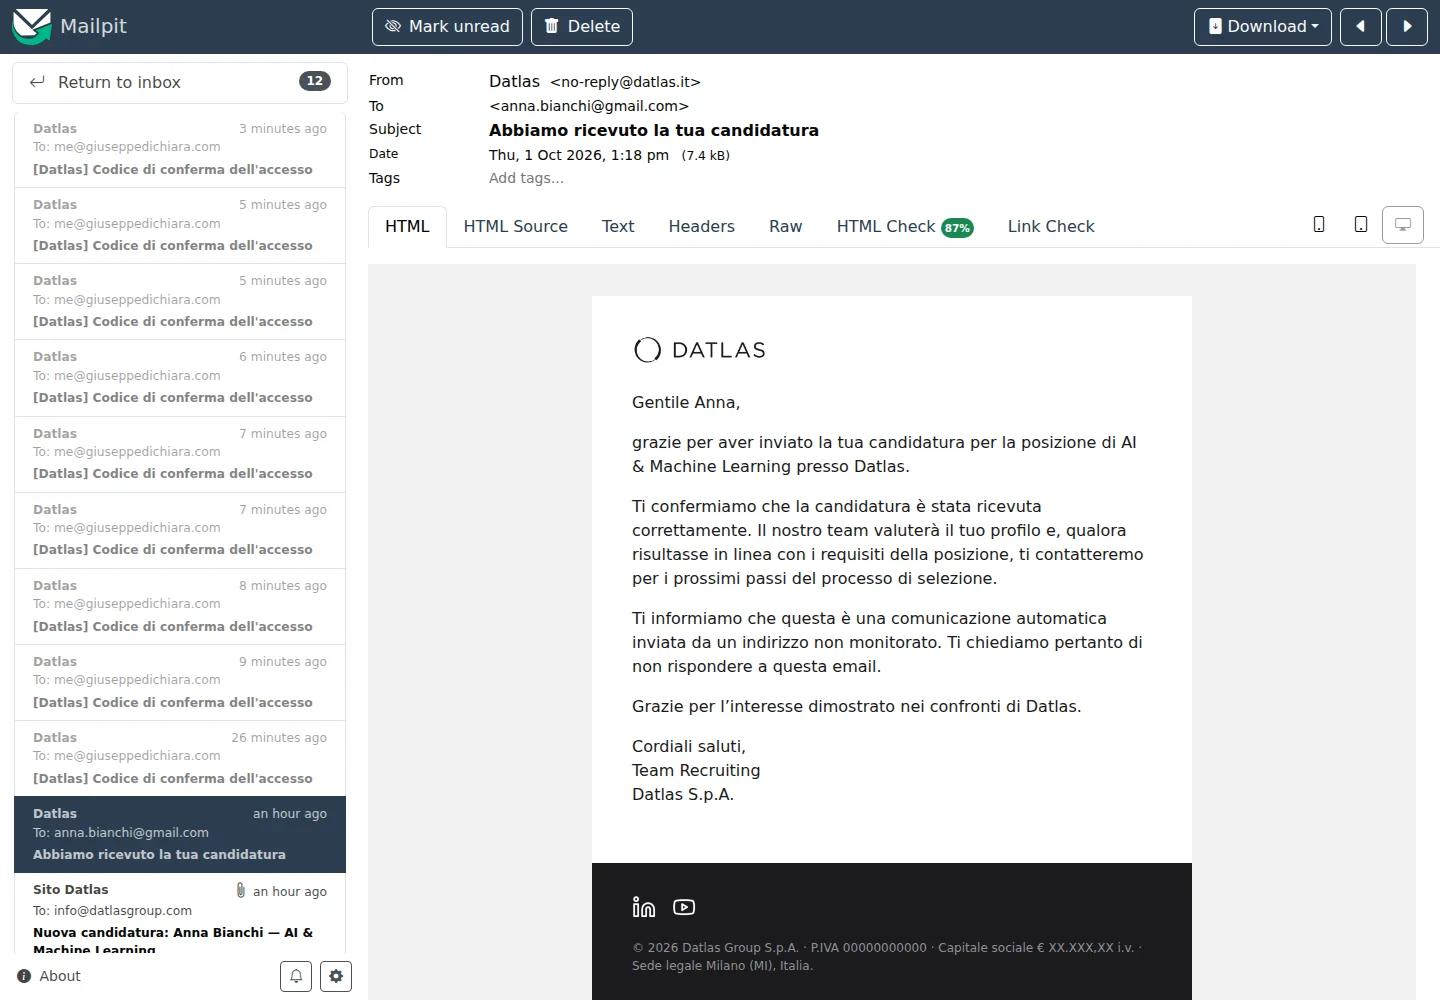Mark this message unread
This screenshot has width=1440, height=1000.
447,27
